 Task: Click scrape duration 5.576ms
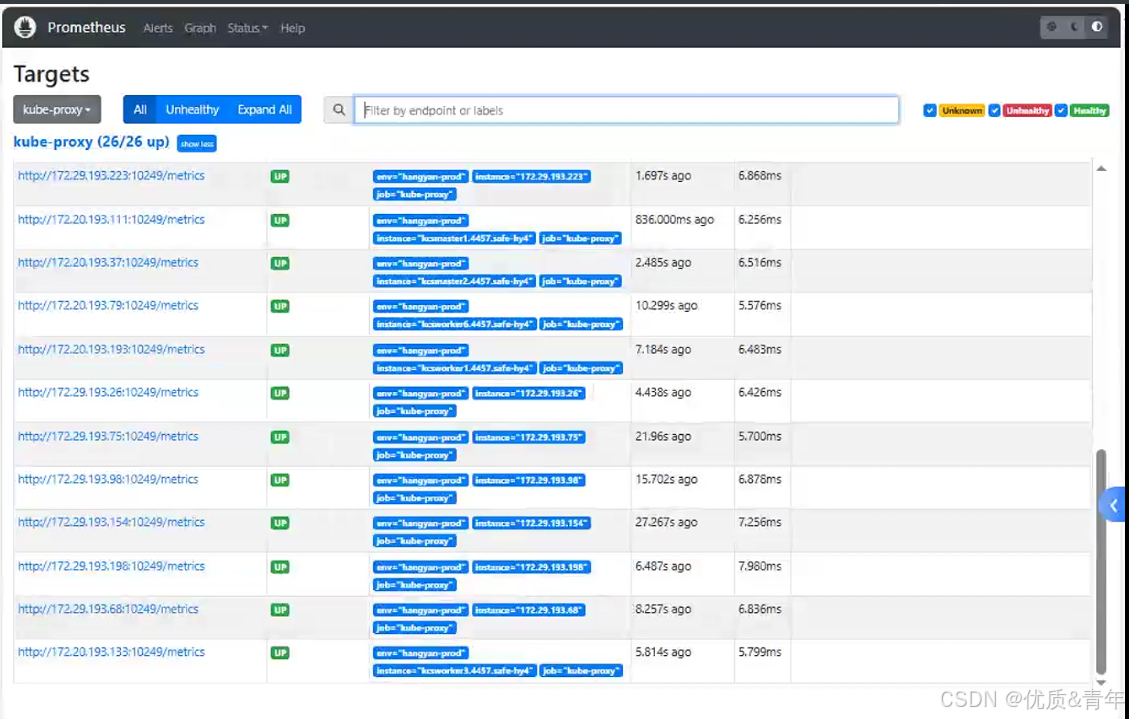760,306
